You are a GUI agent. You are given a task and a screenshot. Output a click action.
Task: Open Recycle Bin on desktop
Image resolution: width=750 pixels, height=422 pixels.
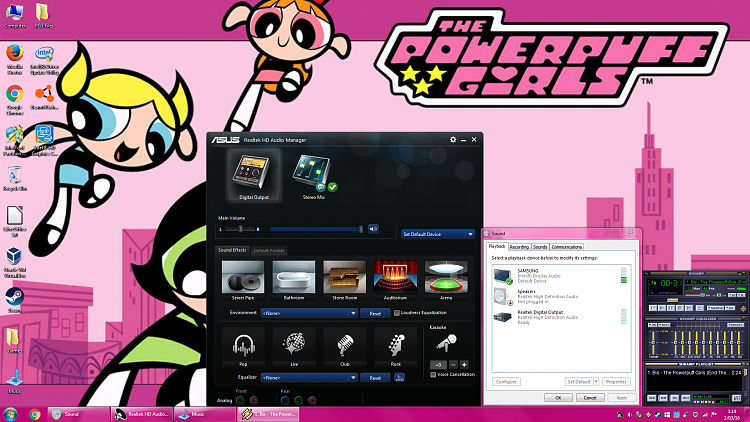click(15, 179)
